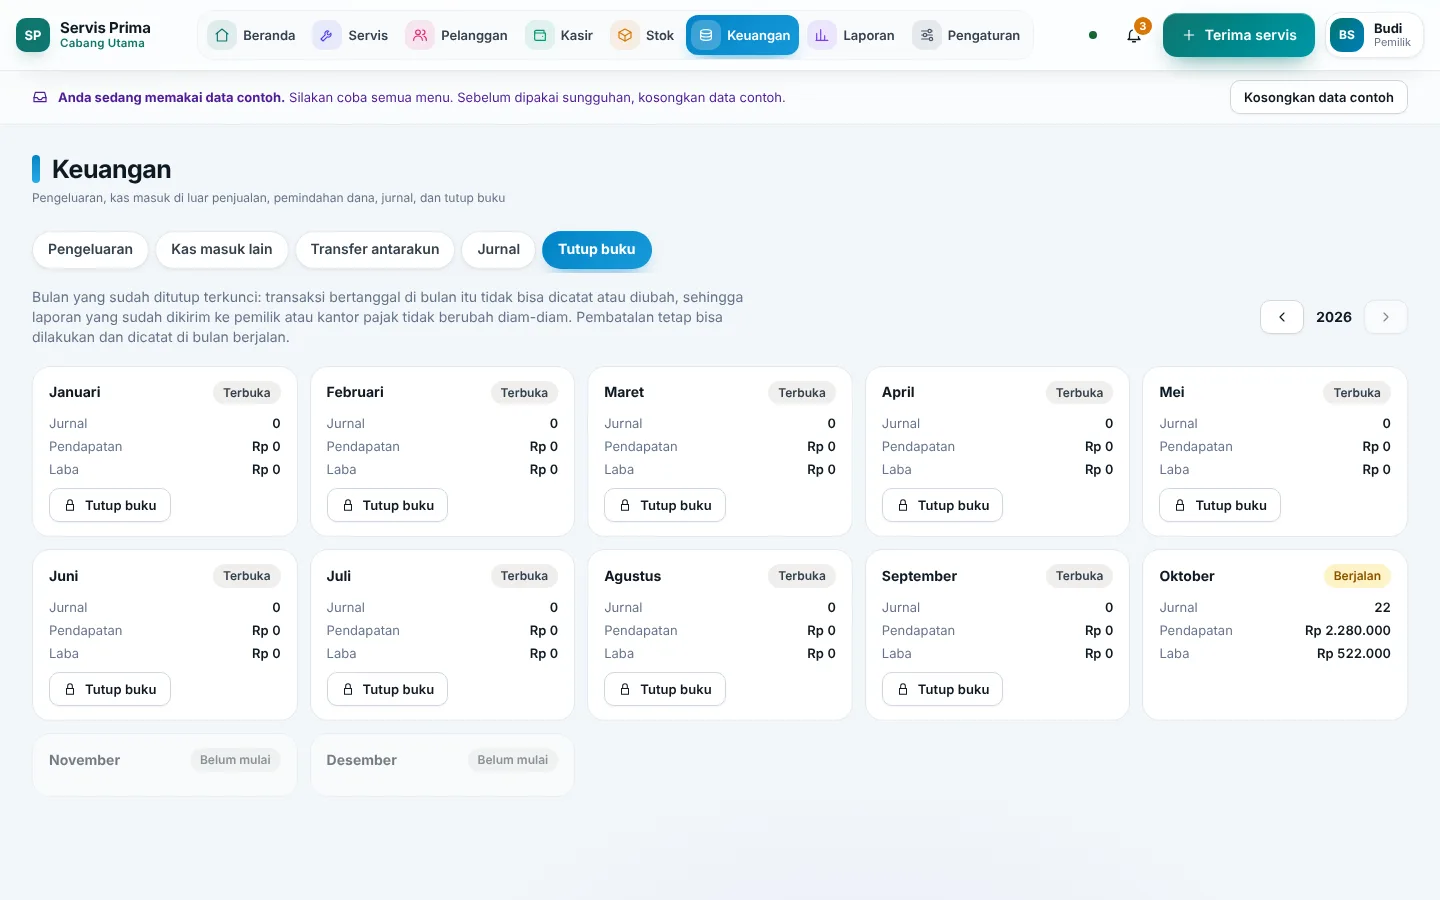Click the Keuangan database icon
Viewport: 1440px width, 900px height.
pos(706,35)
